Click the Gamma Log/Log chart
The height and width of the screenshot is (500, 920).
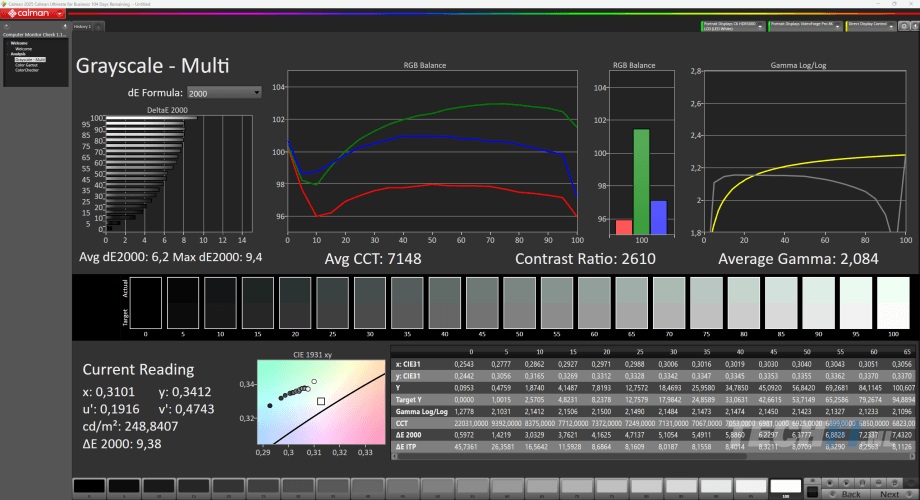tap(804, 151)
